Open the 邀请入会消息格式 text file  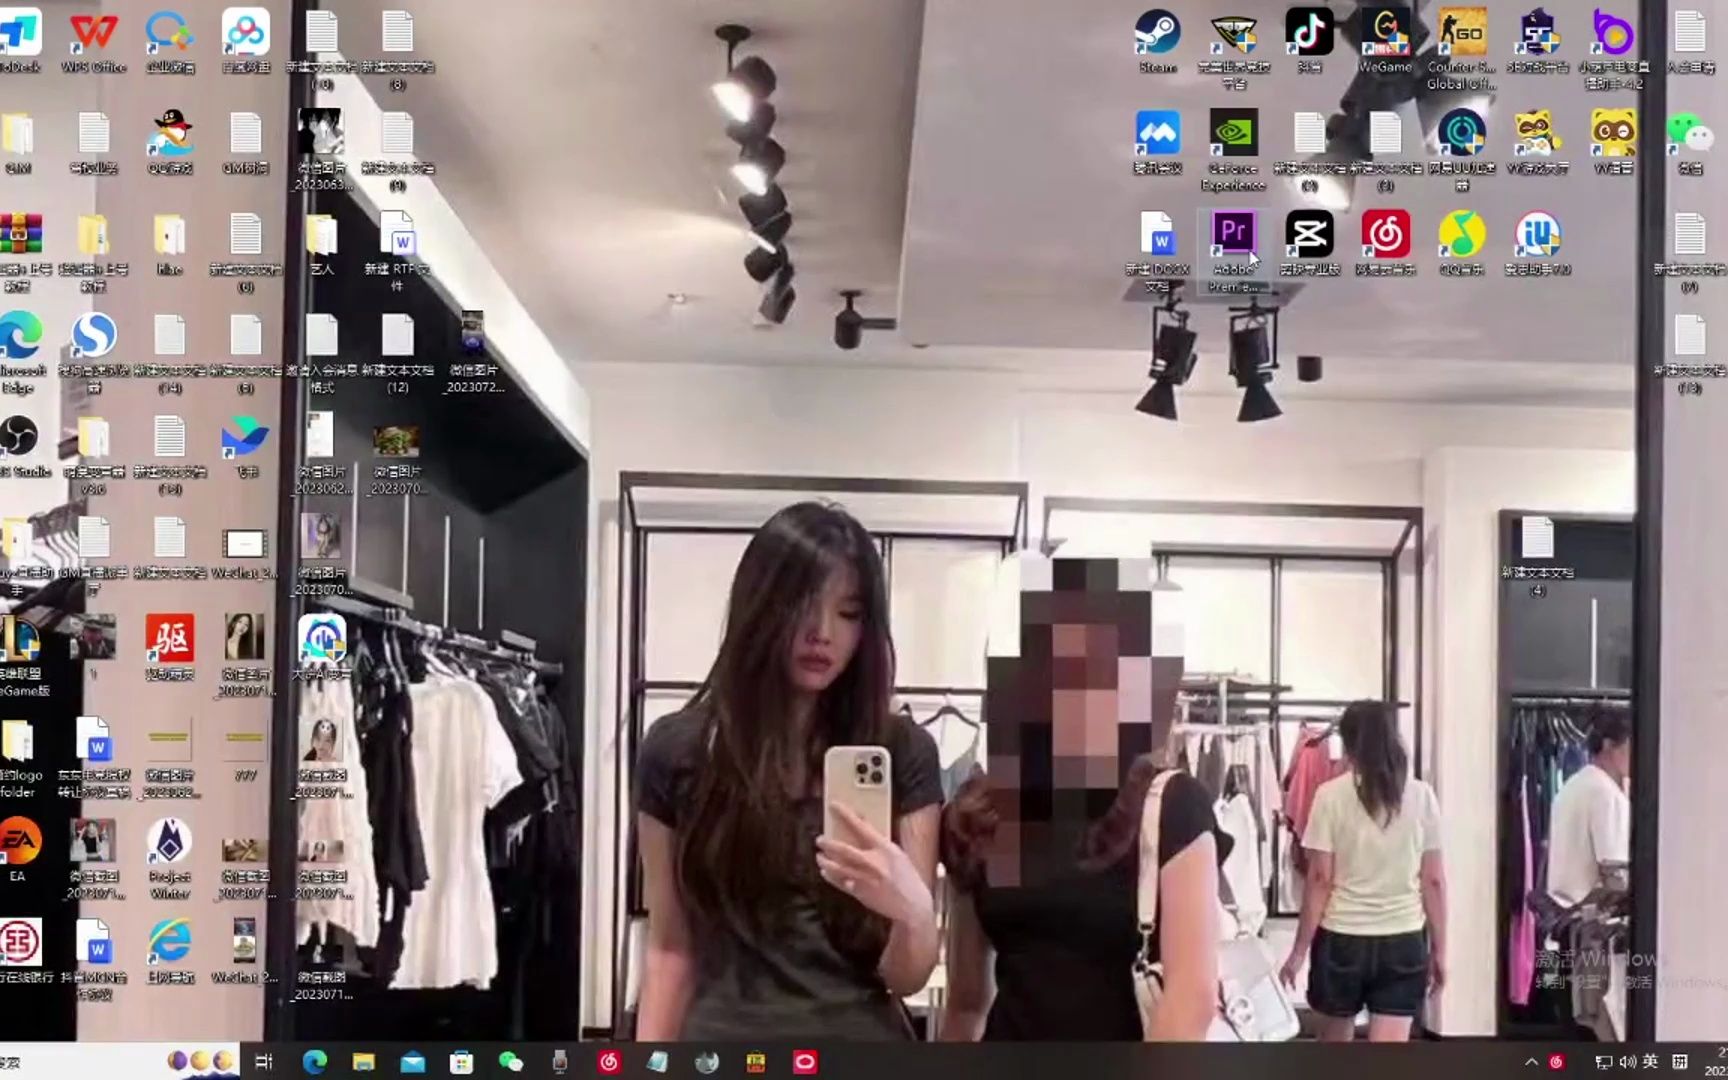(321, 352)
